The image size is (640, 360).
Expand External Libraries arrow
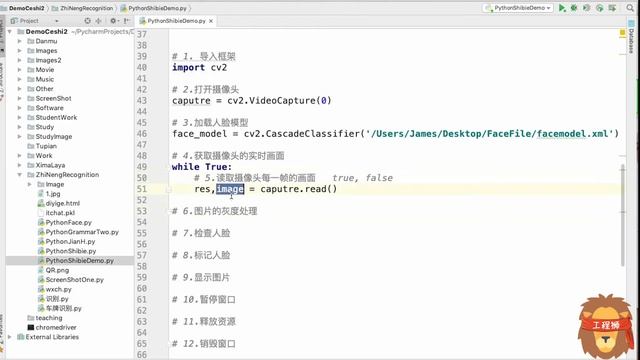(9, 337)
